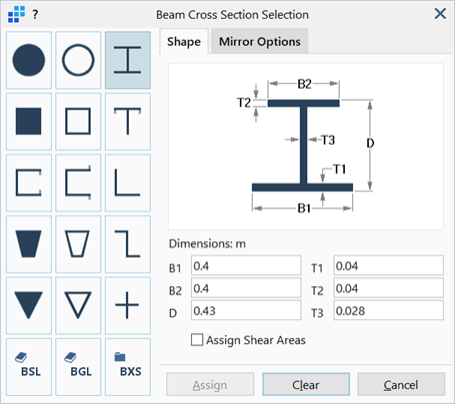
Task: Select the Z-section shape icon
Action: click(128, 244)
